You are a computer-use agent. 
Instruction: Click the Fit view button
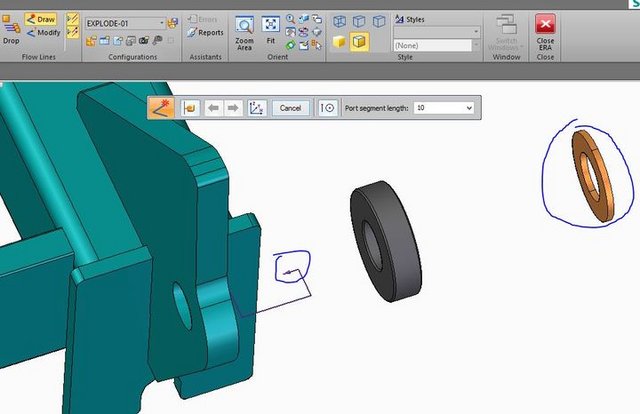(x=271, y=30)
